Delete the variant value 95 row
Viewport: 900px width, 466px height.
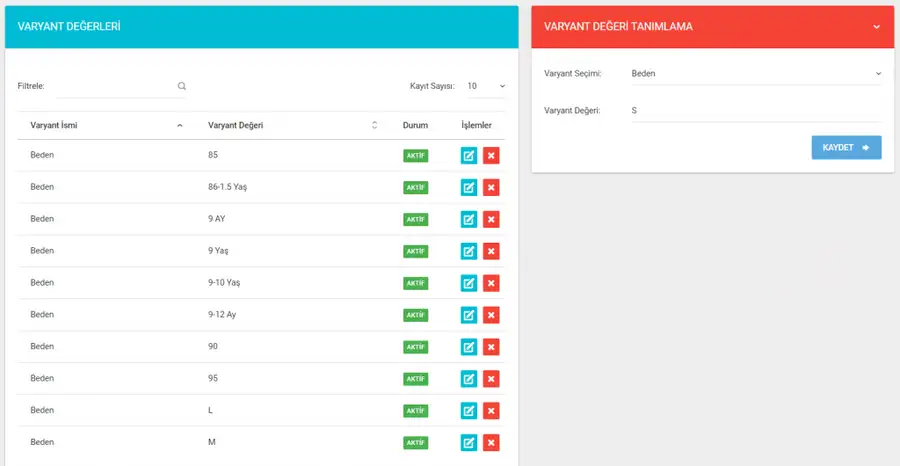pyautogui.click(x=491, y=379)
